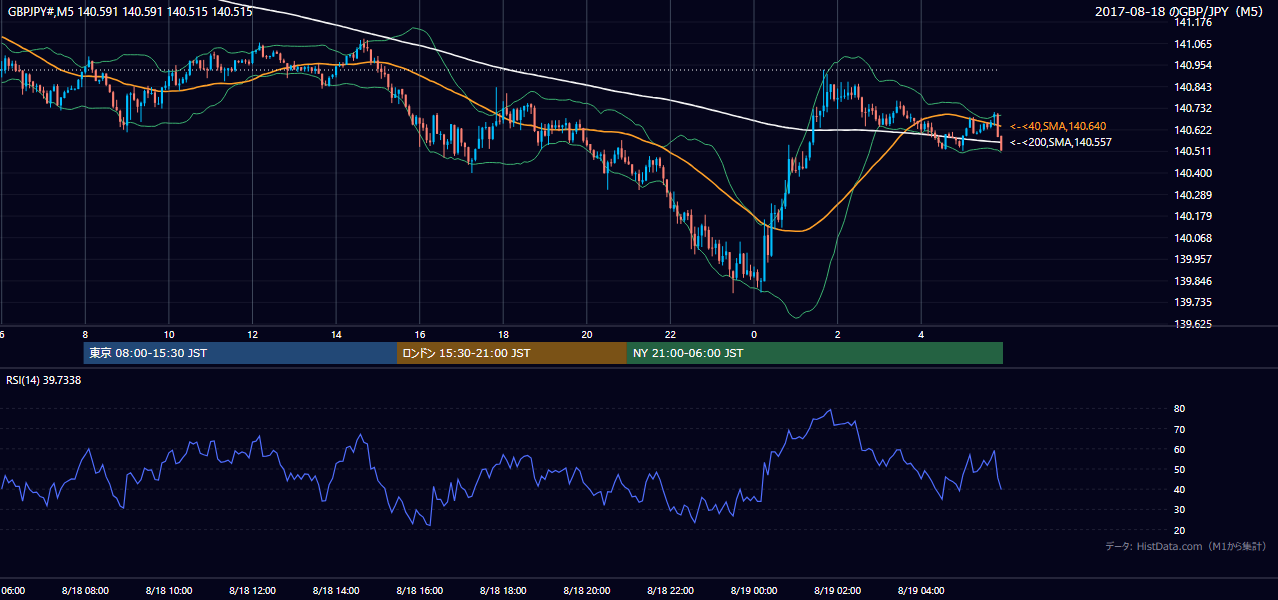Click the RSI scale value 80
The image size is (1278, 600).
1179,409
